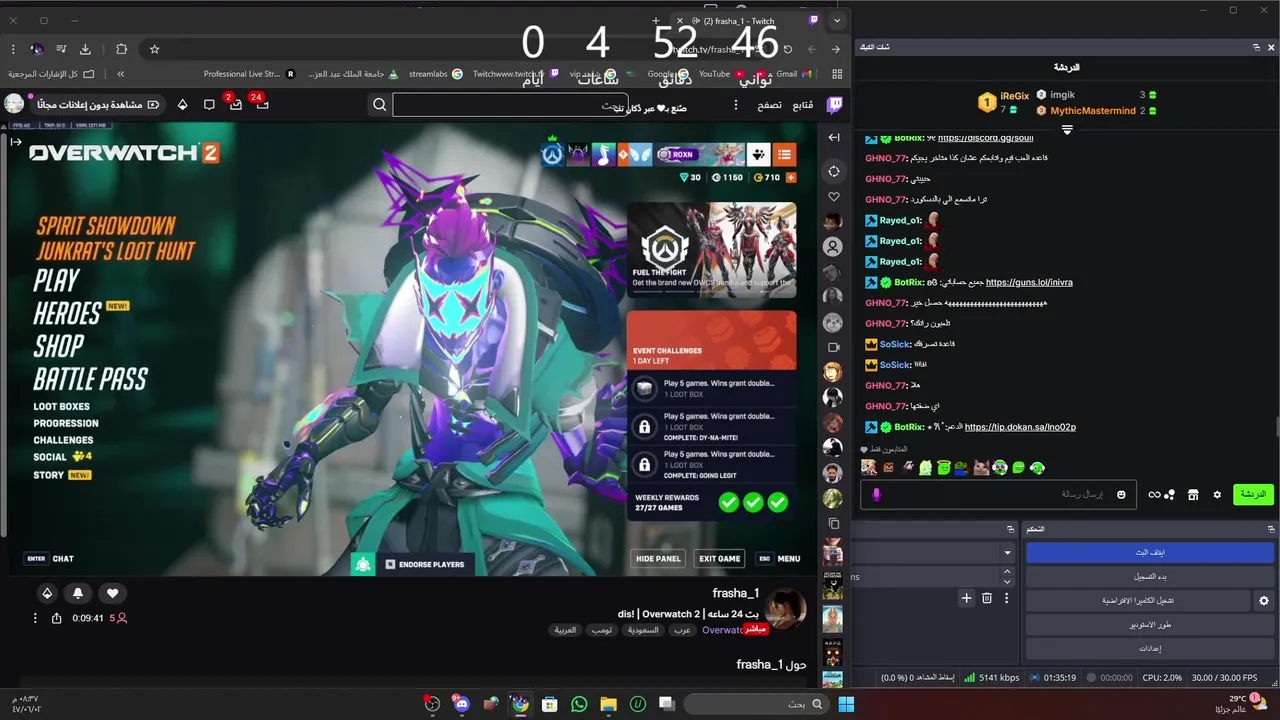Open Microsoft Store from the taskbar

[549, 704]
